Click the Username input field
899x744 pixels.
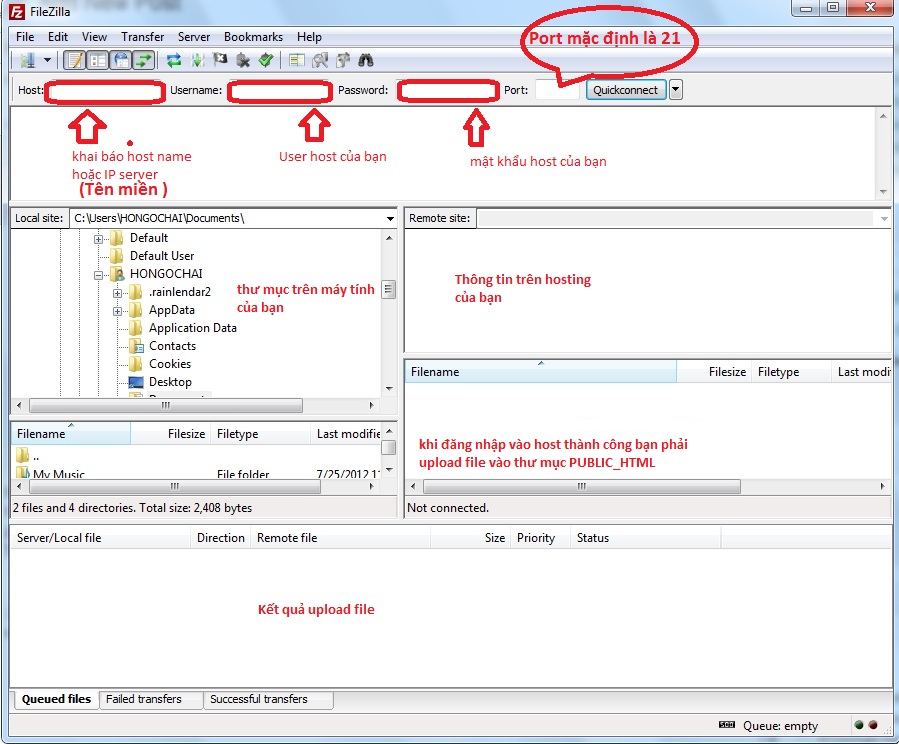point(279,92)
